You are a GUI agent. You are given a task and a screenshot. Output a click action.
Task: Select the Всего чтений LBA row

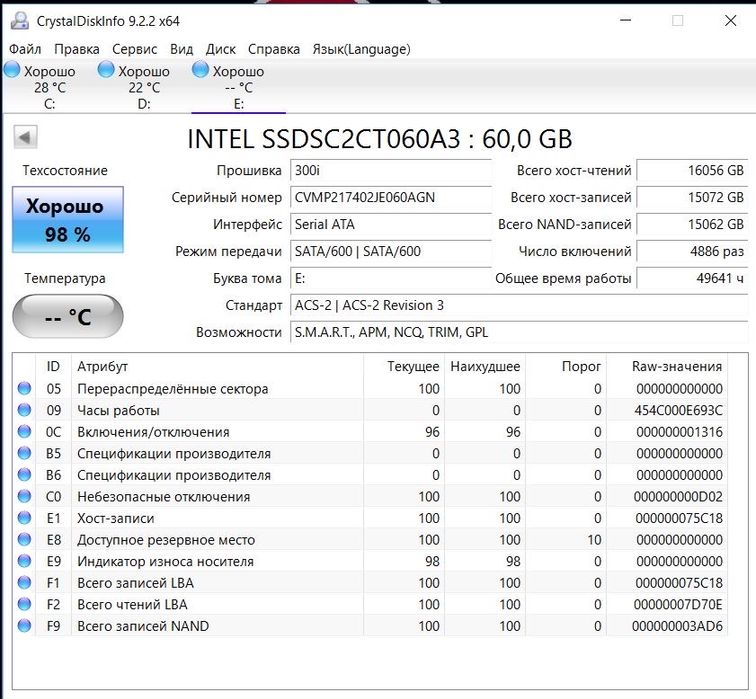(x=370, y=605)
